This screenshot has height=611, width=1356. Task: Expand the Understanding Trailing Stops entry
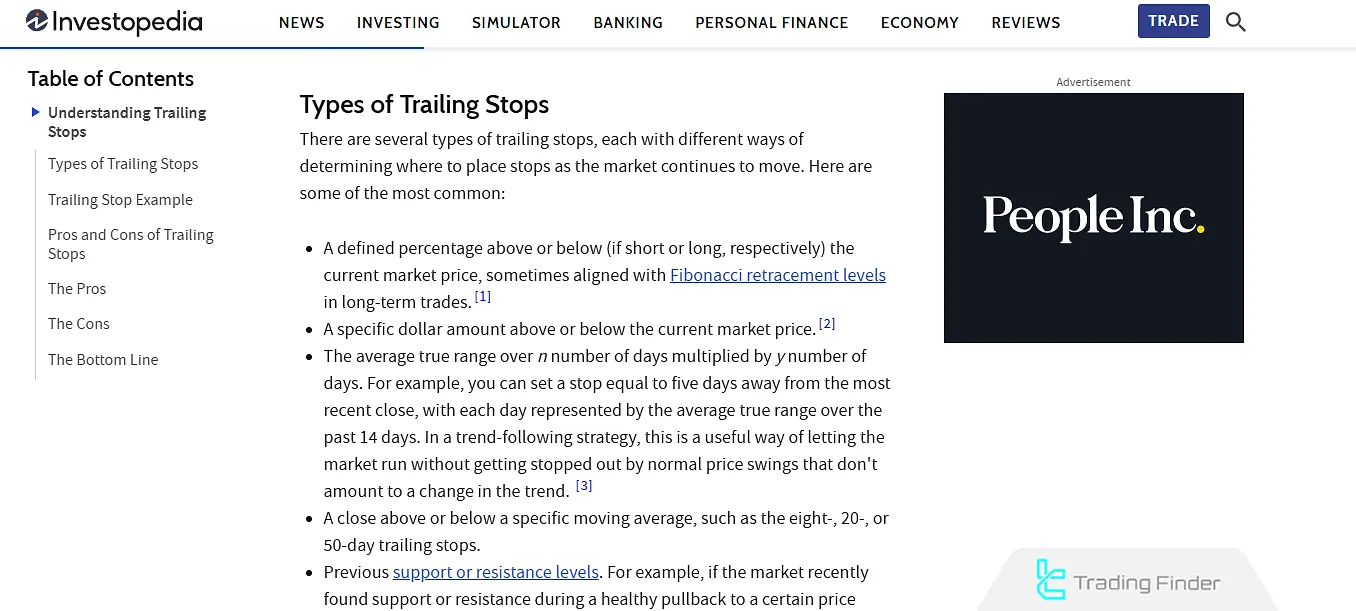point(126,122)
